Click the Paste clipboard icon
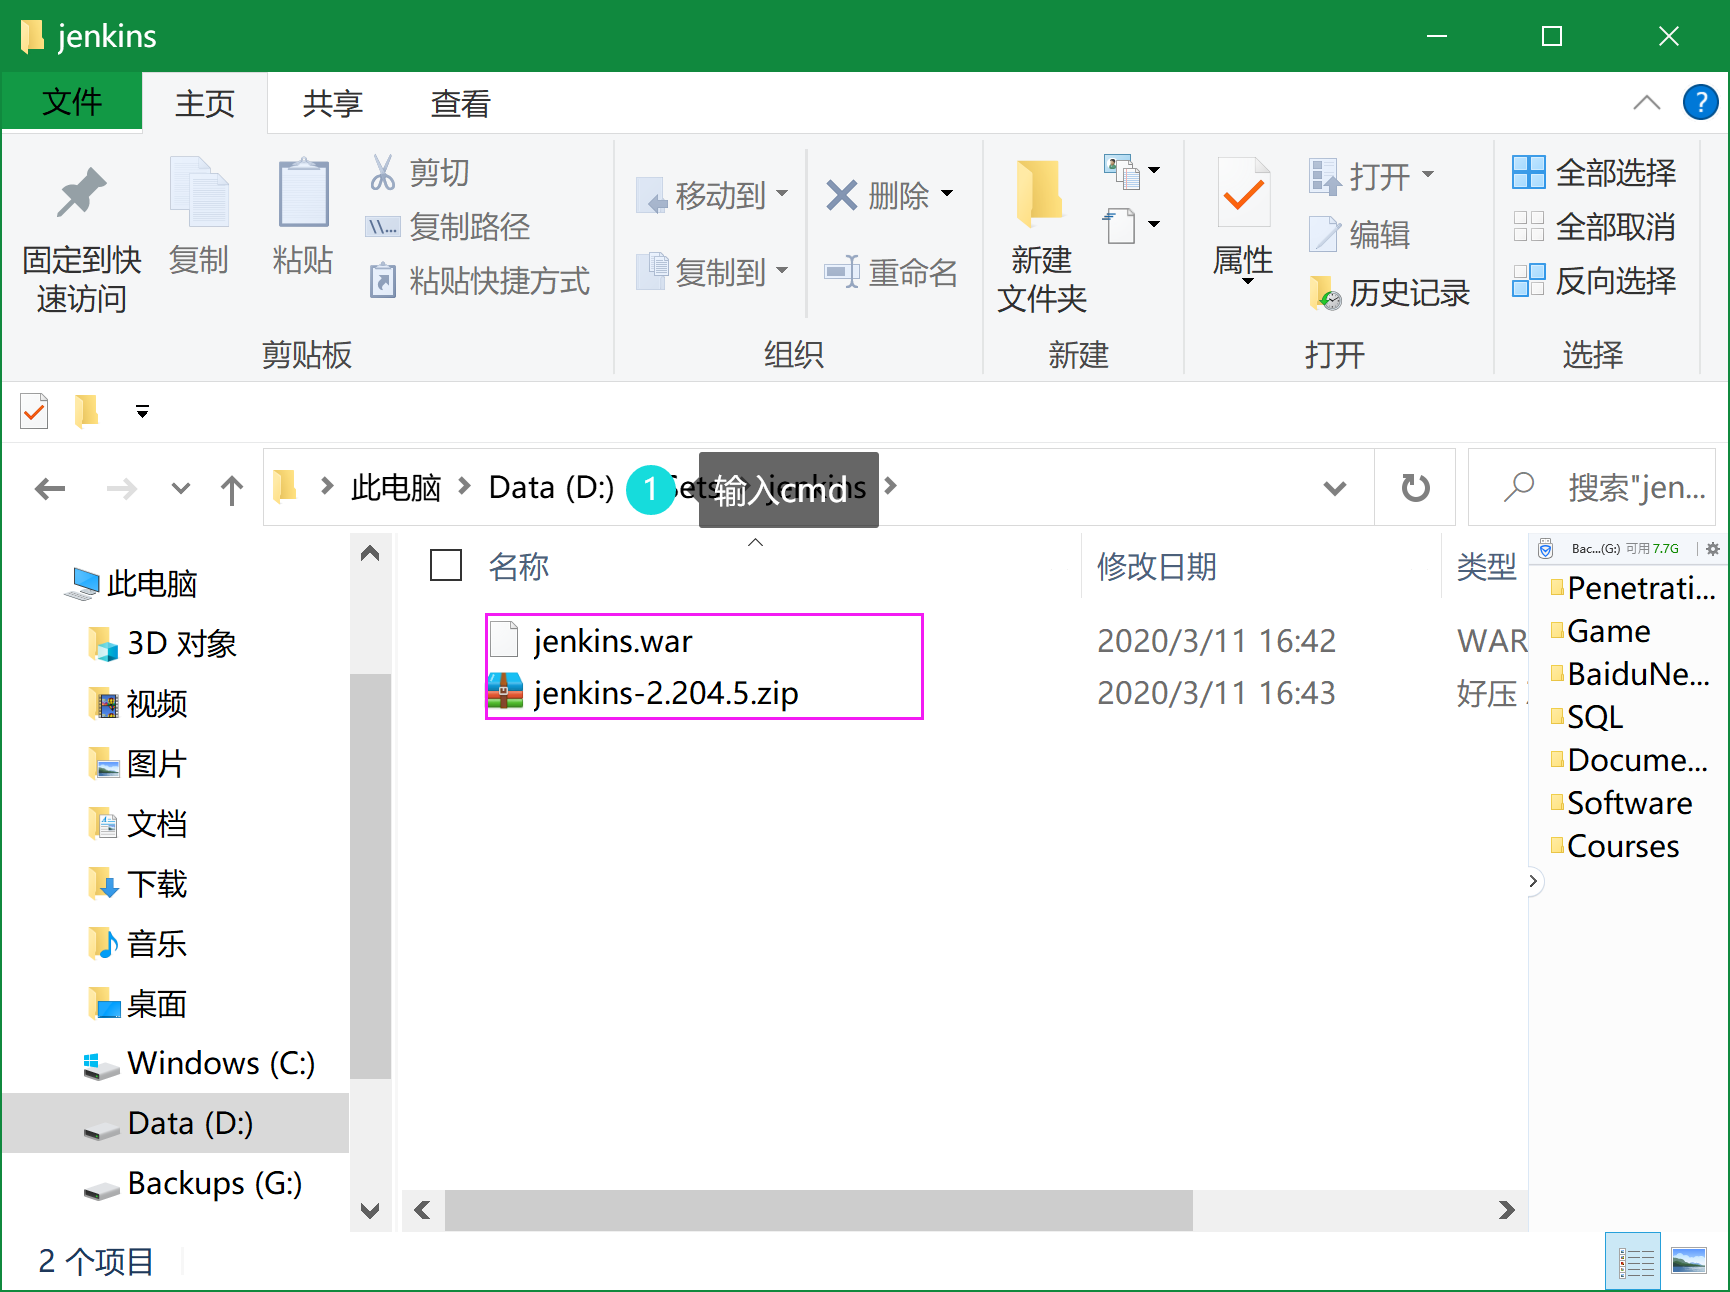Screen dimensions: 1730x1292 303,192
